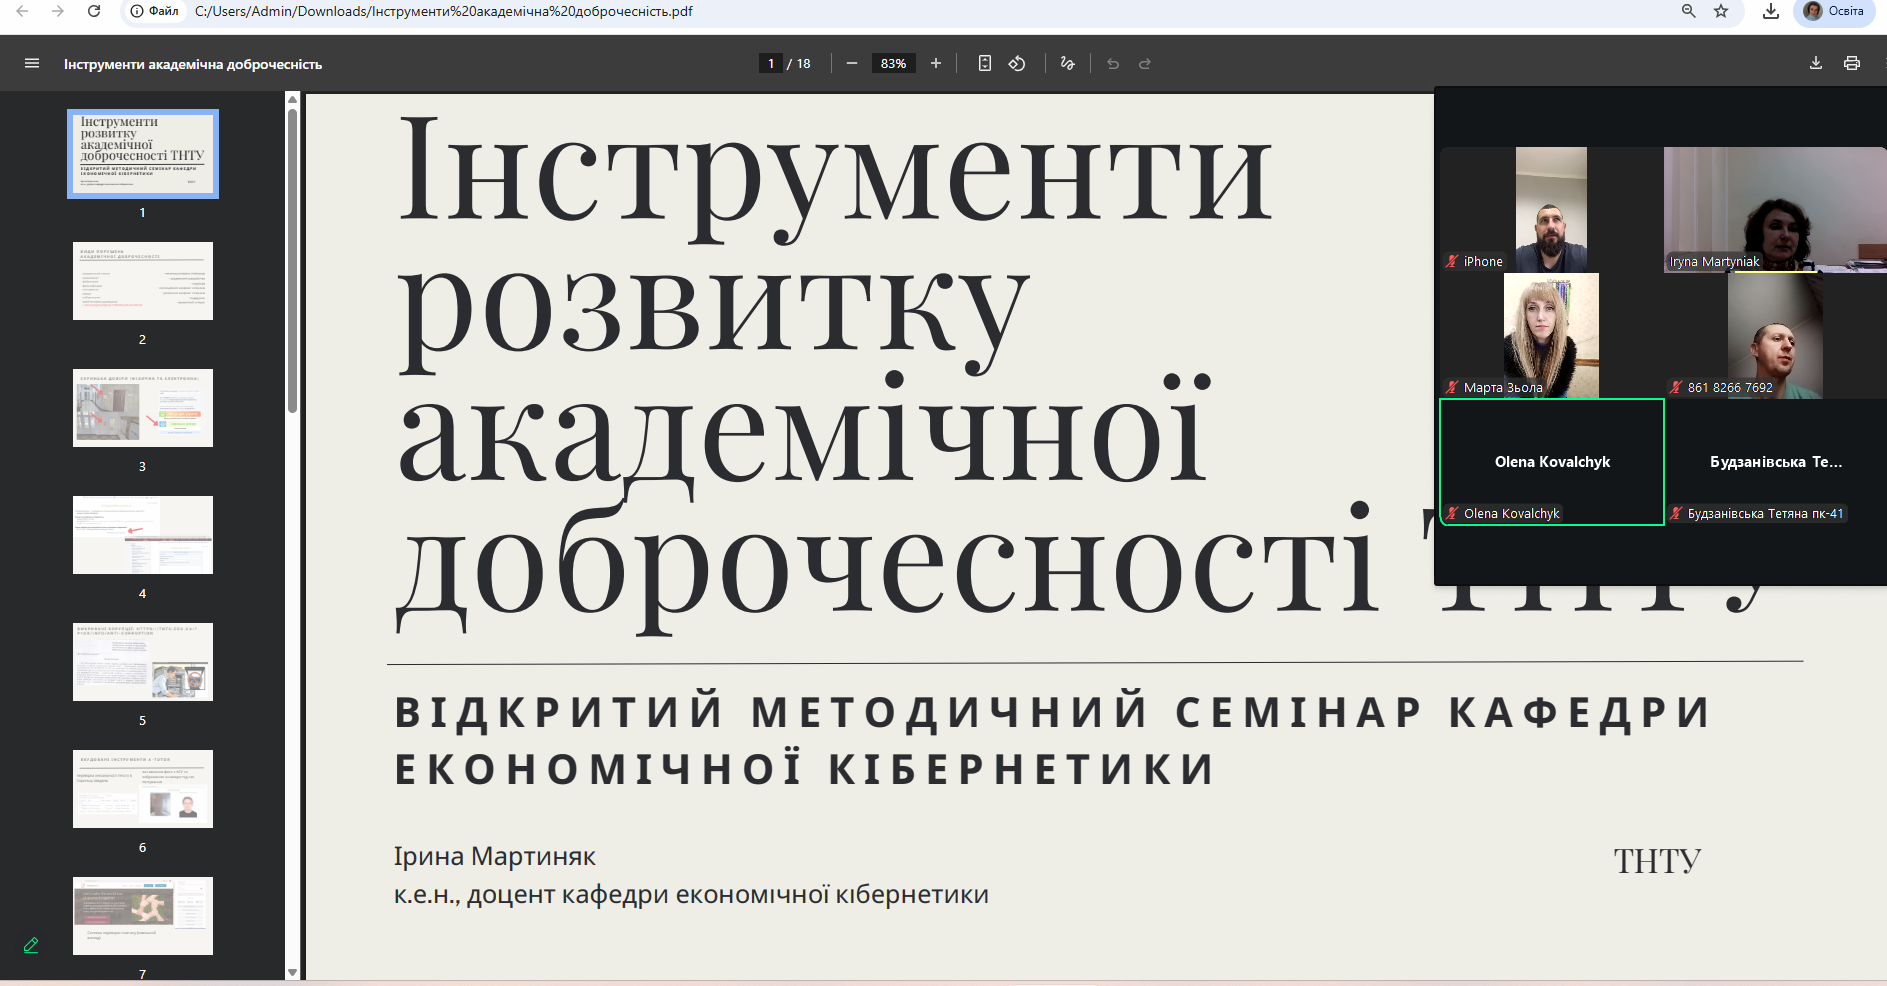1887x986 pixels.
Task: Click the undo arrow in the toolbar
Action: pos(1113,63)
